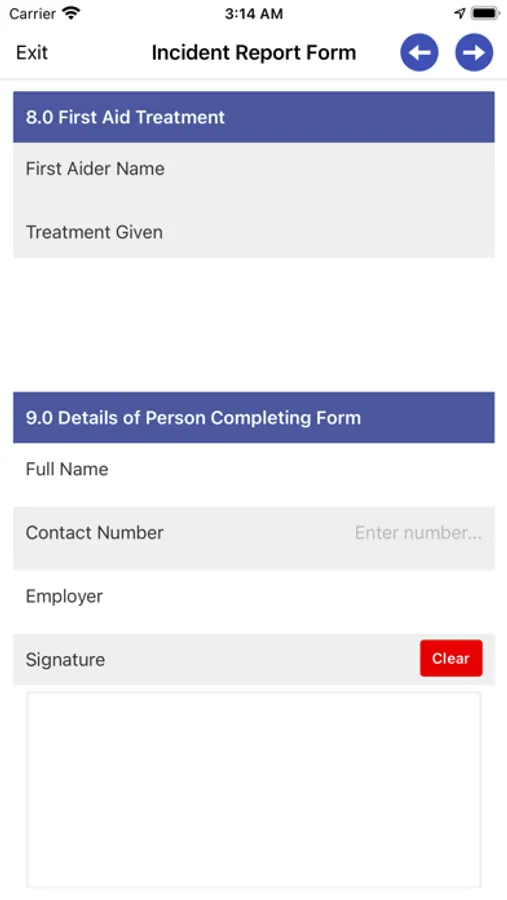
Task: Tap the Wi-Fi status icon
Action: (71, 13)
